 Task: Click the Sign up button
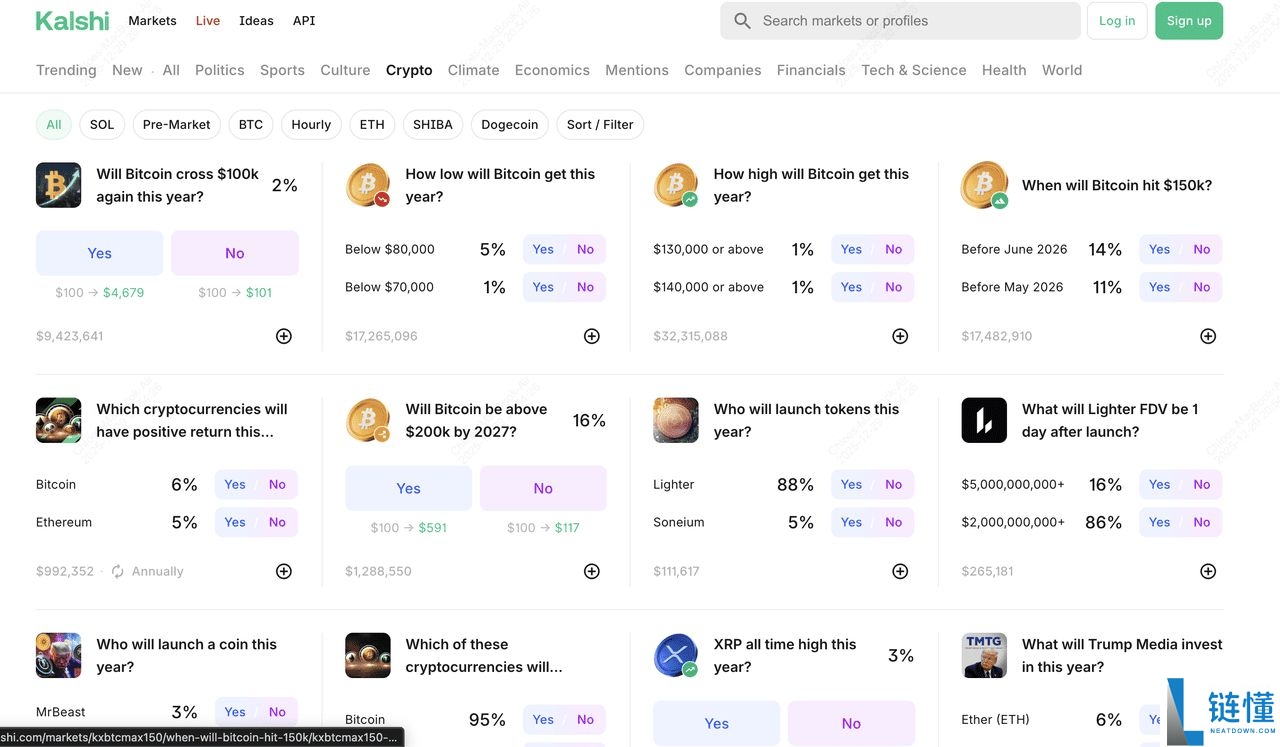click(1189, 21)
